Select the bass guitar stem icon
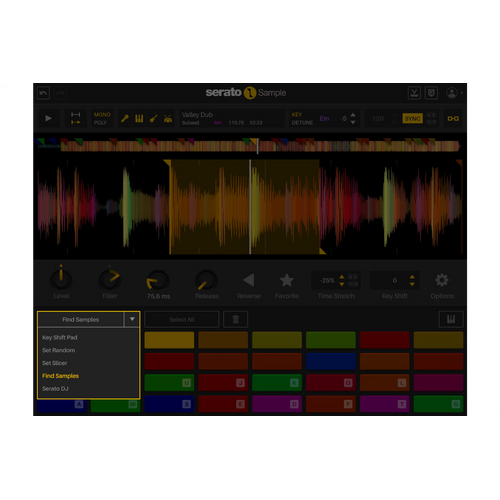500x500 pixels. 154,118
